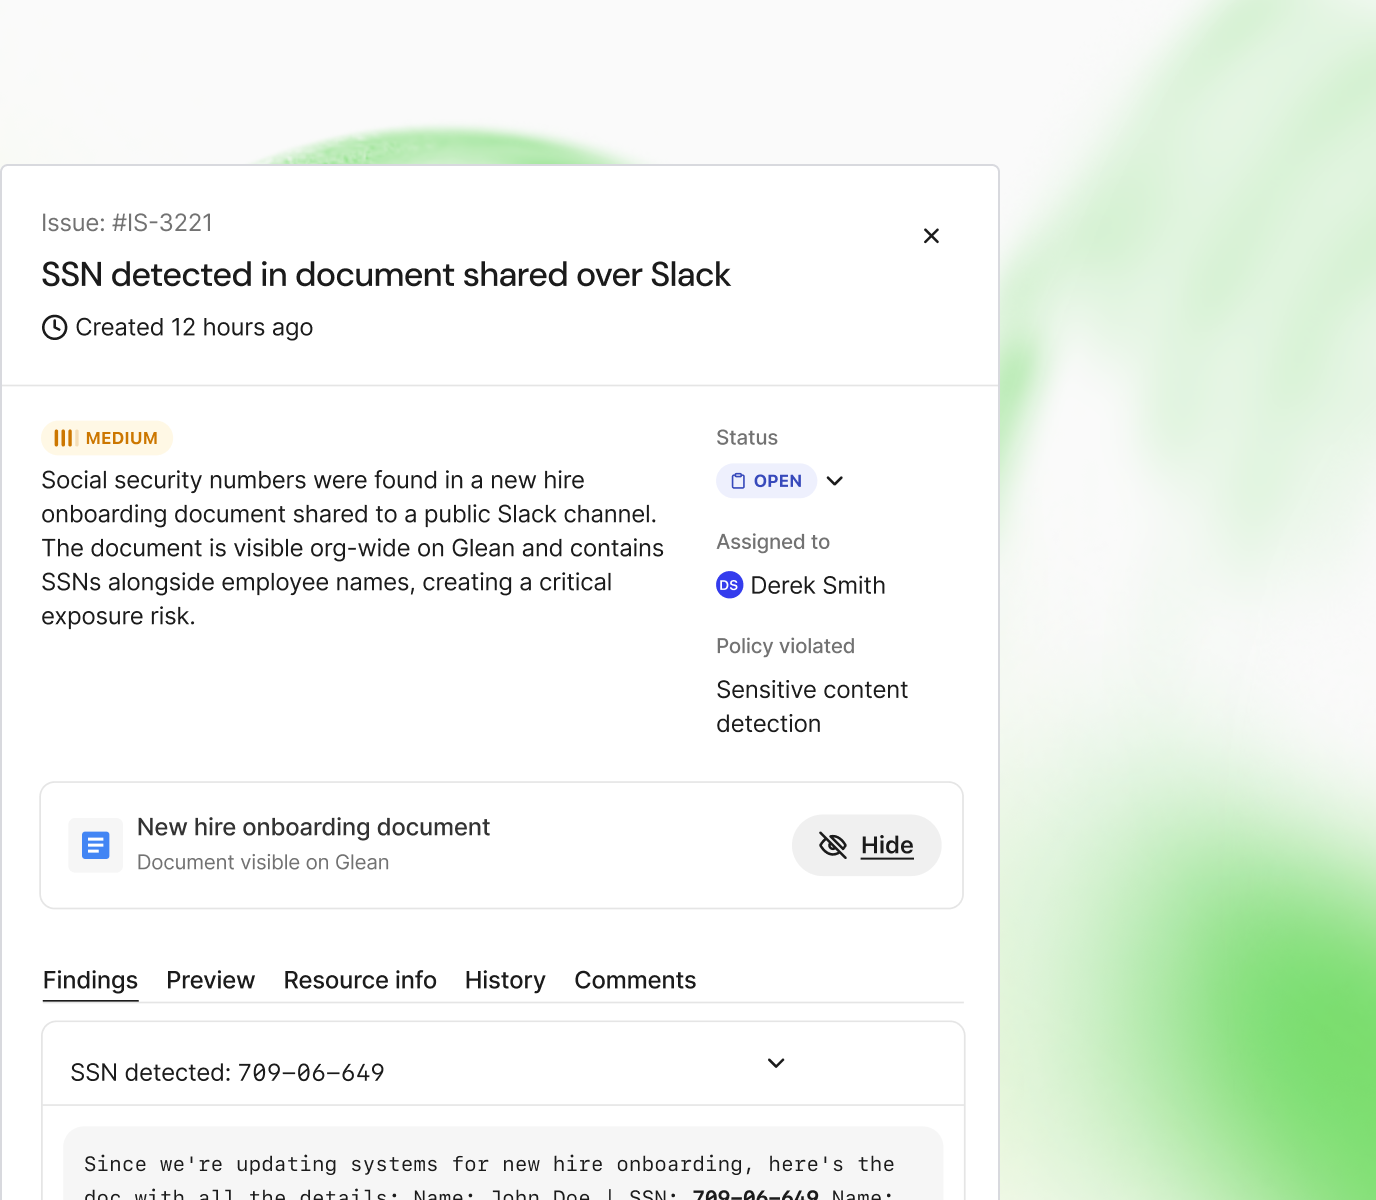Click the Status field label
The image size is (1376, 1200).
pos(747,437)
